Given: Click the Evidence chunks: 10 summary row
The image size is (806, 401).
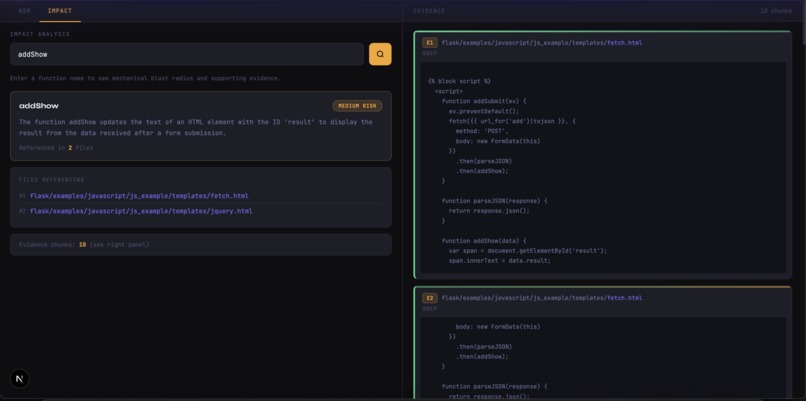Looking at the screenshot, I should [200, 245].
